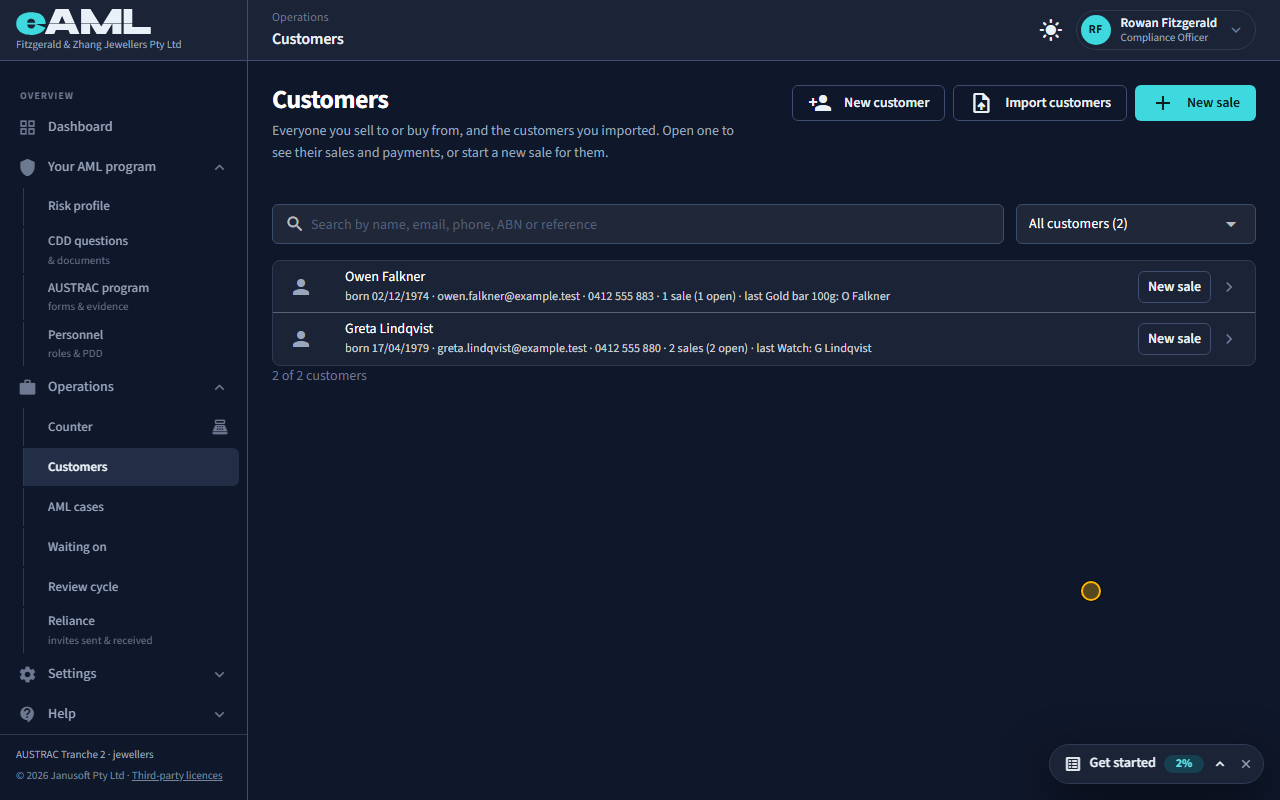Open CDD questions & documents
The image size is (1280, 800).
coord(130,250)
